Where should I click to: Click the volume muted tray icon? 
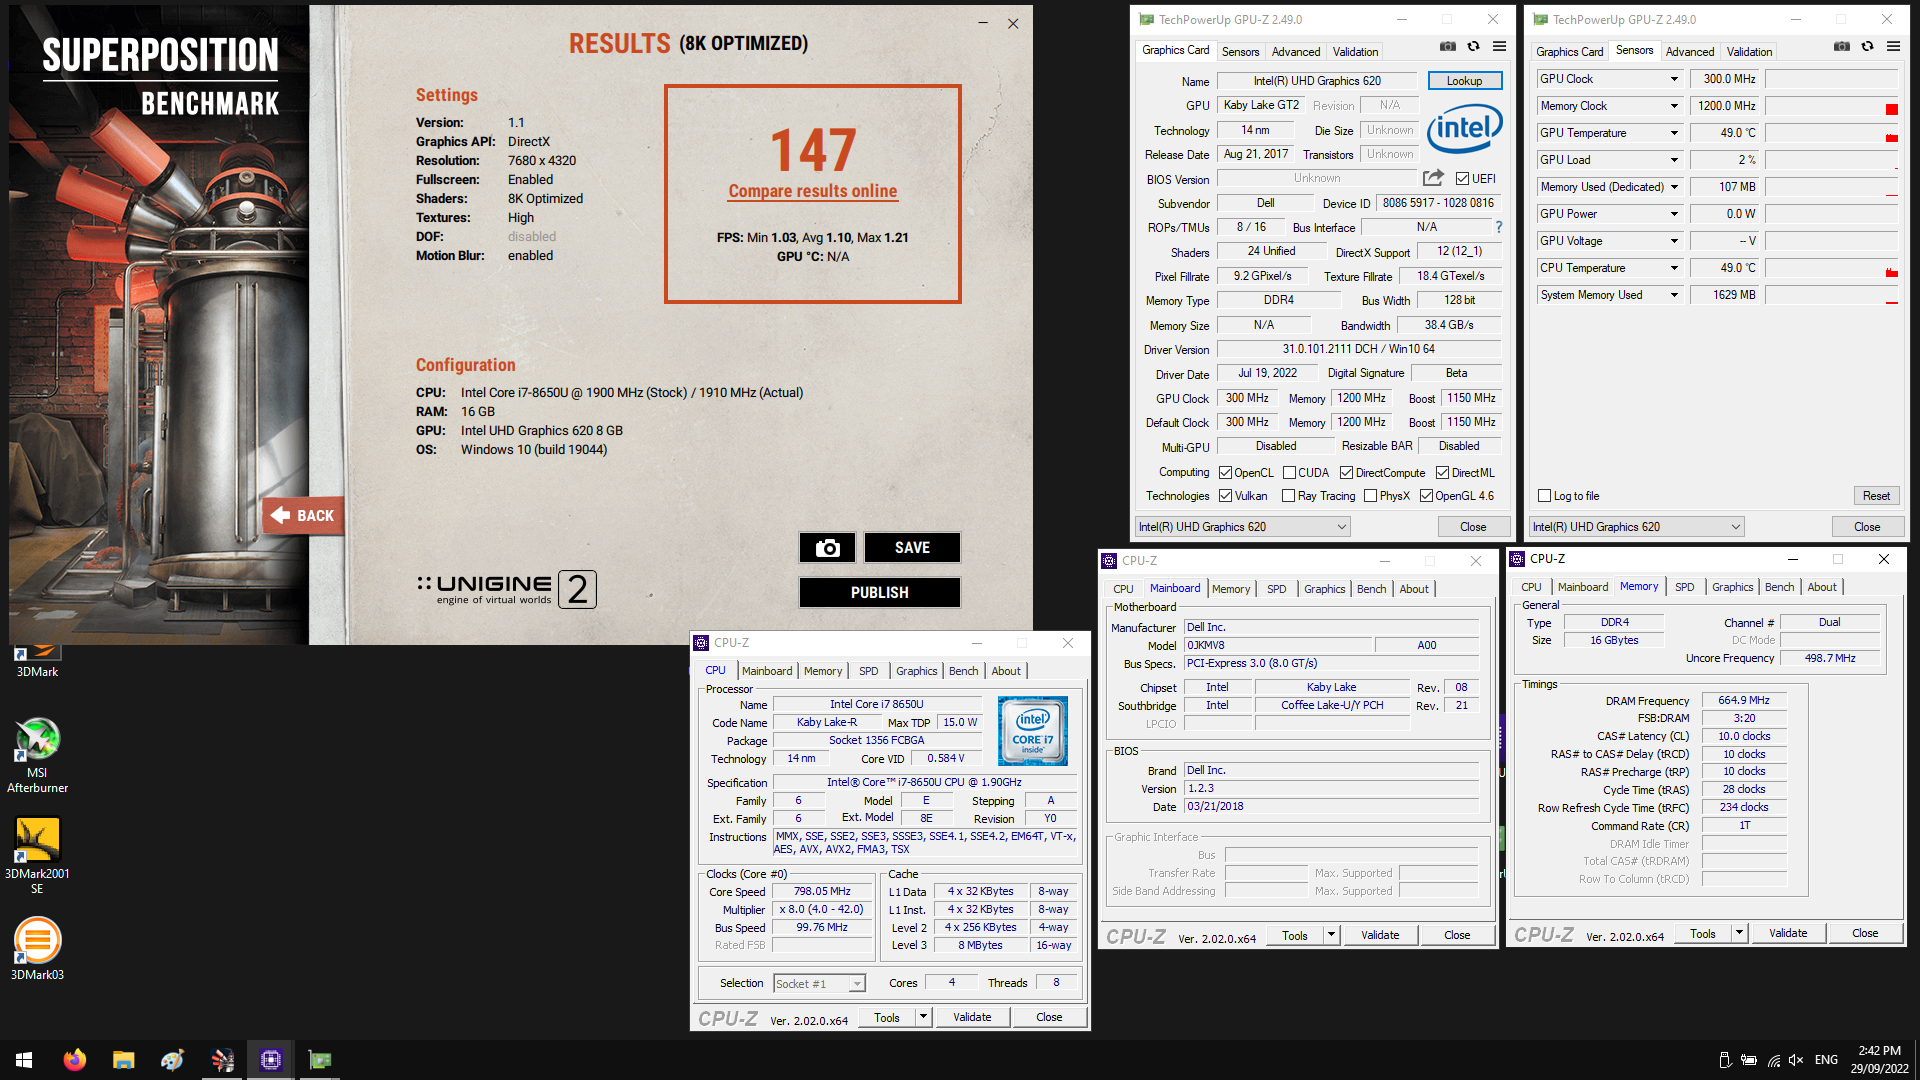click(1796, 1060)
